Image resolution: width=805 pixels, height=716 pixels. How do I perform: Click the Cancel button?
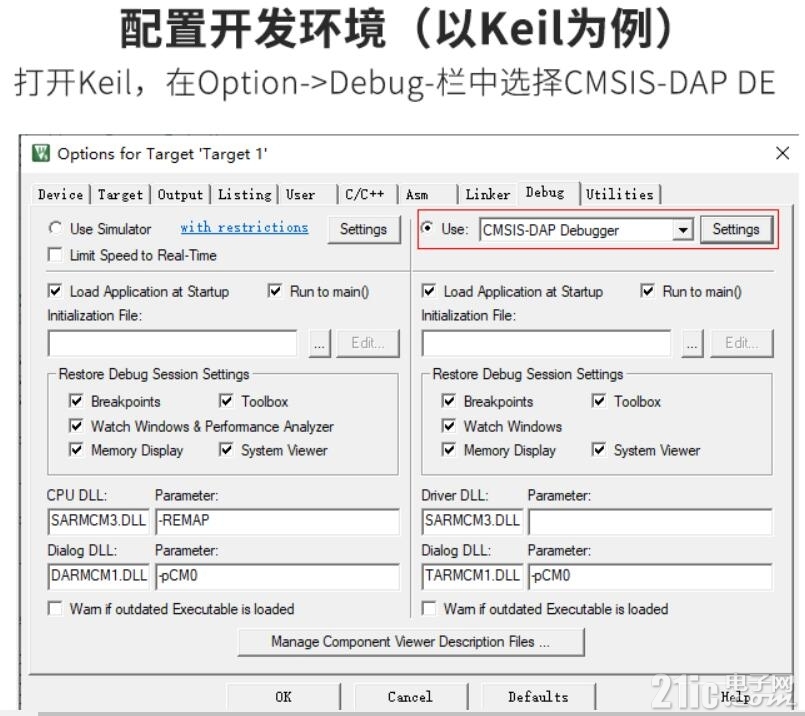[411, 697]
